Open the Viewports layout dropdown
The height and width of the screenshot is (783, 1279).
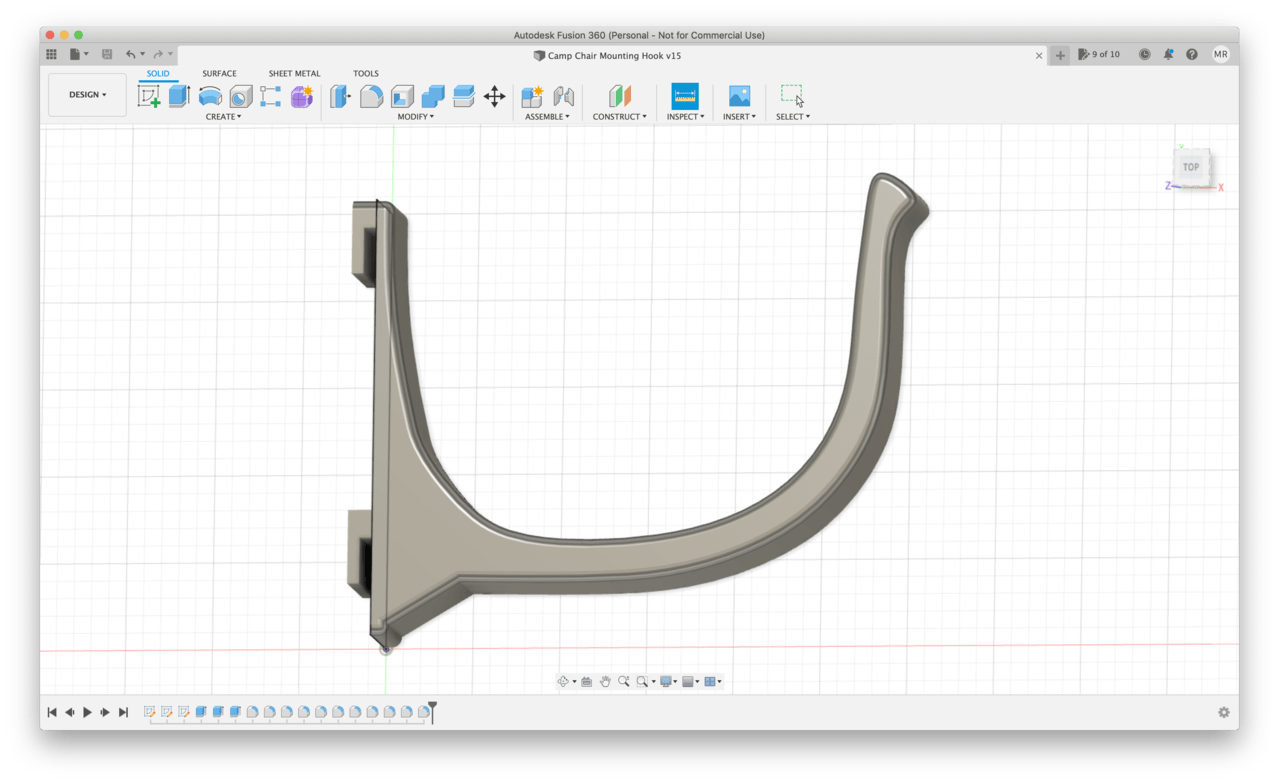pyautogui.click(x=712, y=681)
